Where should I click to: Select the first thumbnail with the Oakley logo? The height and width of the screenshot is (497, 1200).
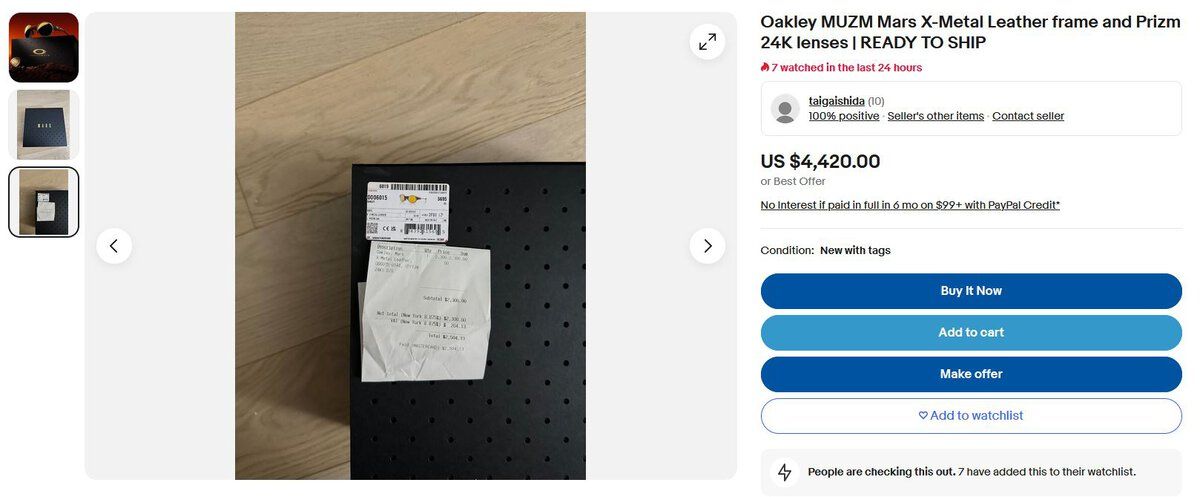44,47
